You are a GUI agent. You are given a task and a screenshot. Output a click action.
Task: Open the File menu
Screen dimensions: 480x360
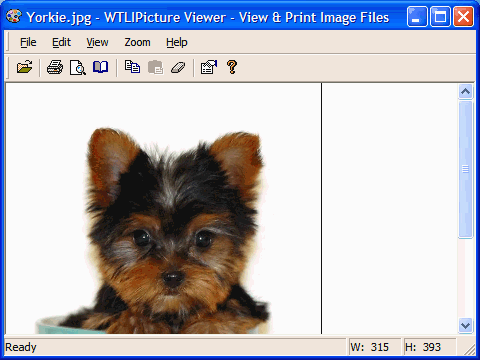[28, 42]
